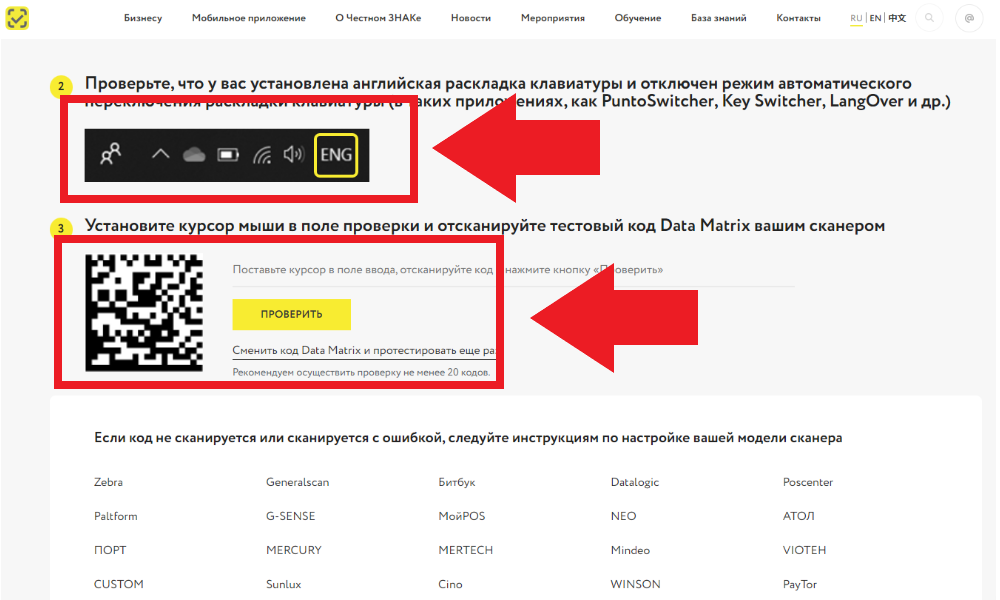Open the Мобильное приложение menu item

click(x=249, y=18)
